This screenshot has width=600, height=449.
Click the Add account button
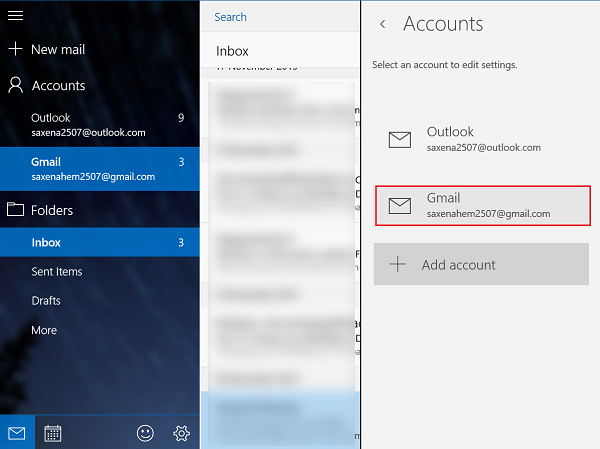pyautogui.click(x=481, y=265)
